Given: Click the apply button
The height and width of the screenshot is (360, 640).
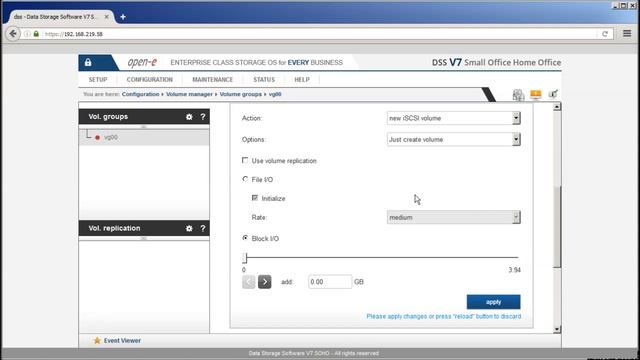Looking at the screenshot, I should [x=493, y=302].
